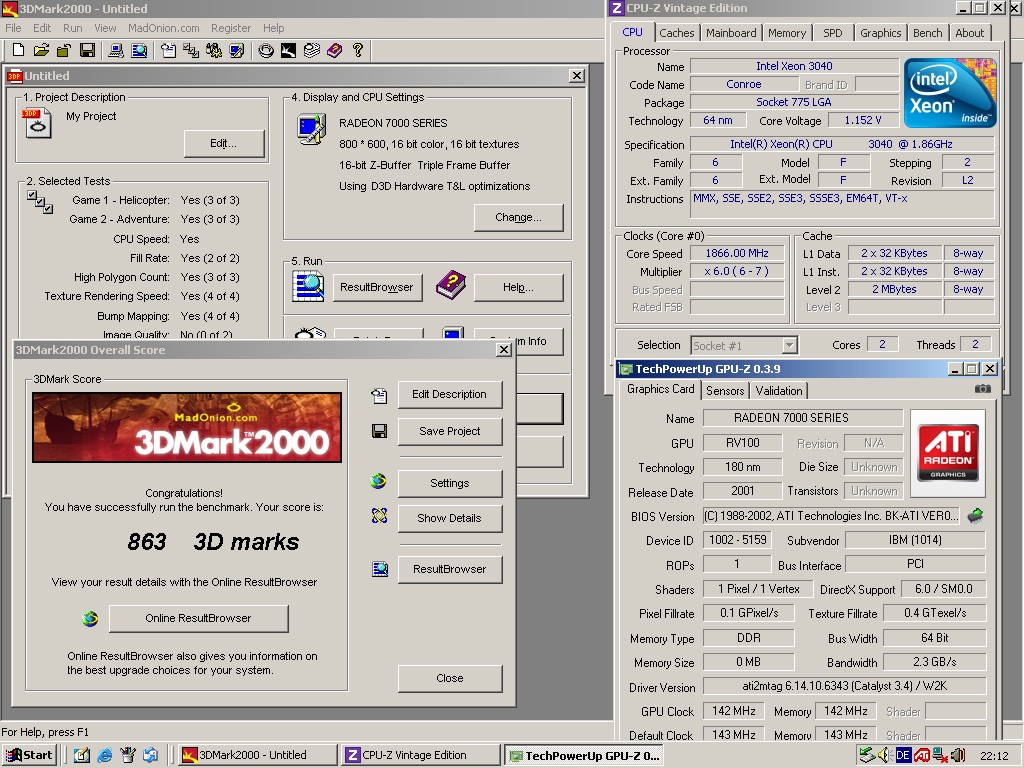Click the run demo black toolbar icon
1024x768 pixels.
tap(289, 50)
